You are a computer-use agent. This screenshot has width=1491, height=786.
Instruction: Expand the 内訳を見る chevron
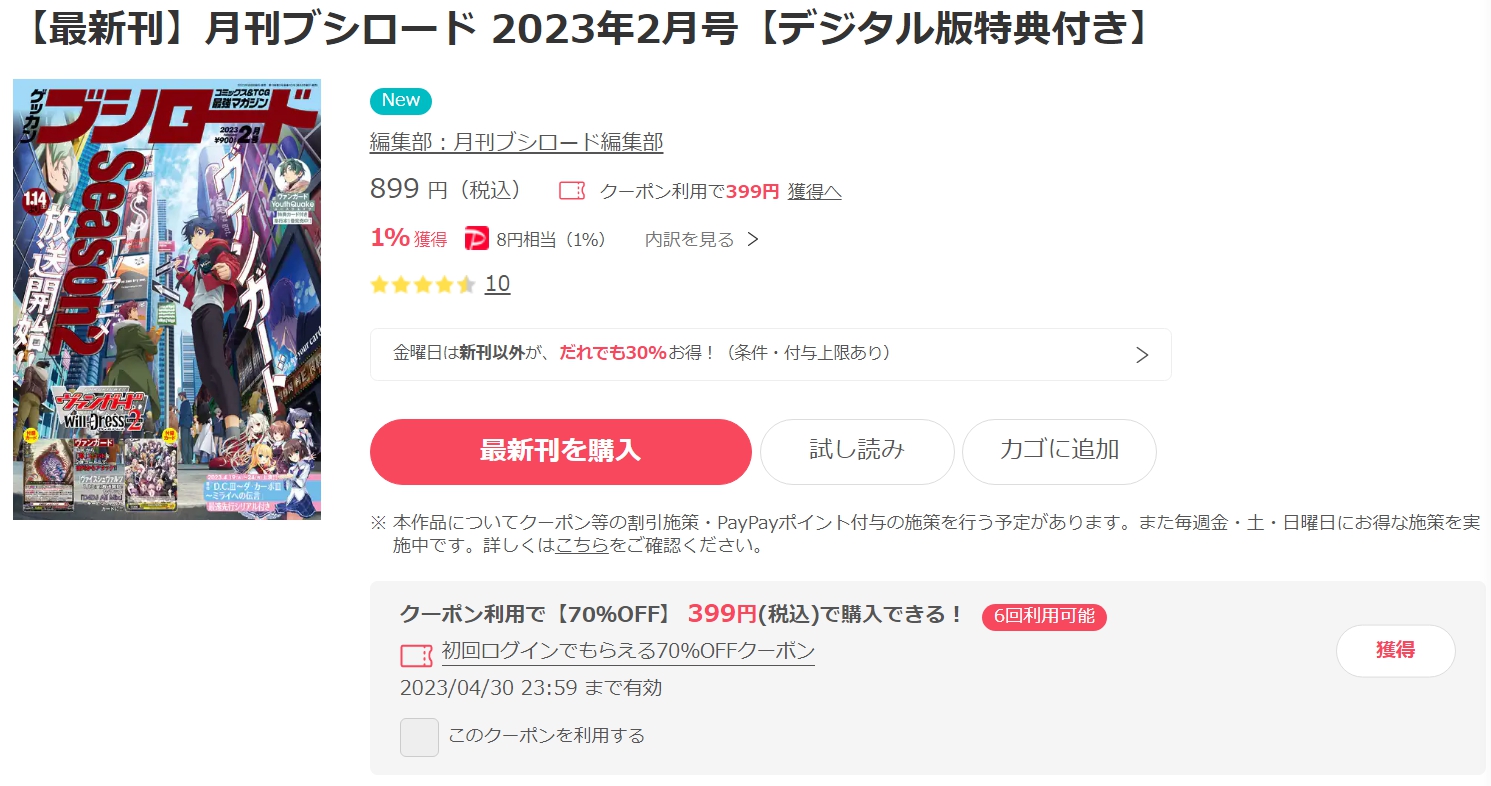(753, 240)
